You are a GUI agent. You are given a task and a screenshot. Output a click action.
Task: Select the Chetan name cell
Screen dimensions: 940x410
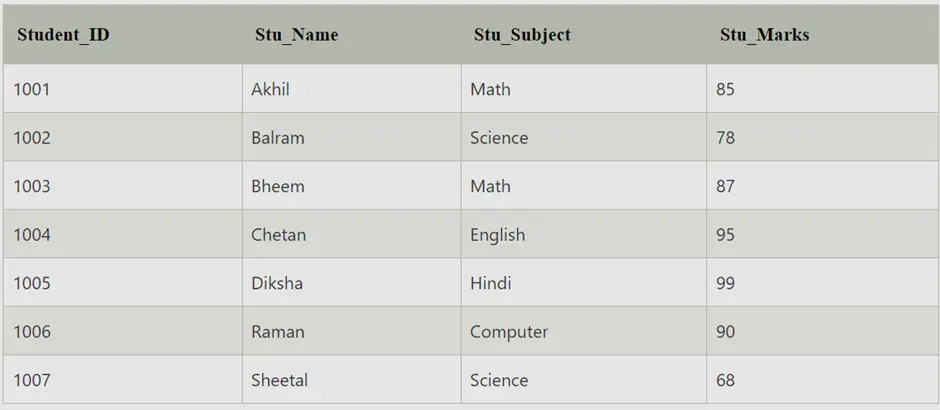click(352, 234)
